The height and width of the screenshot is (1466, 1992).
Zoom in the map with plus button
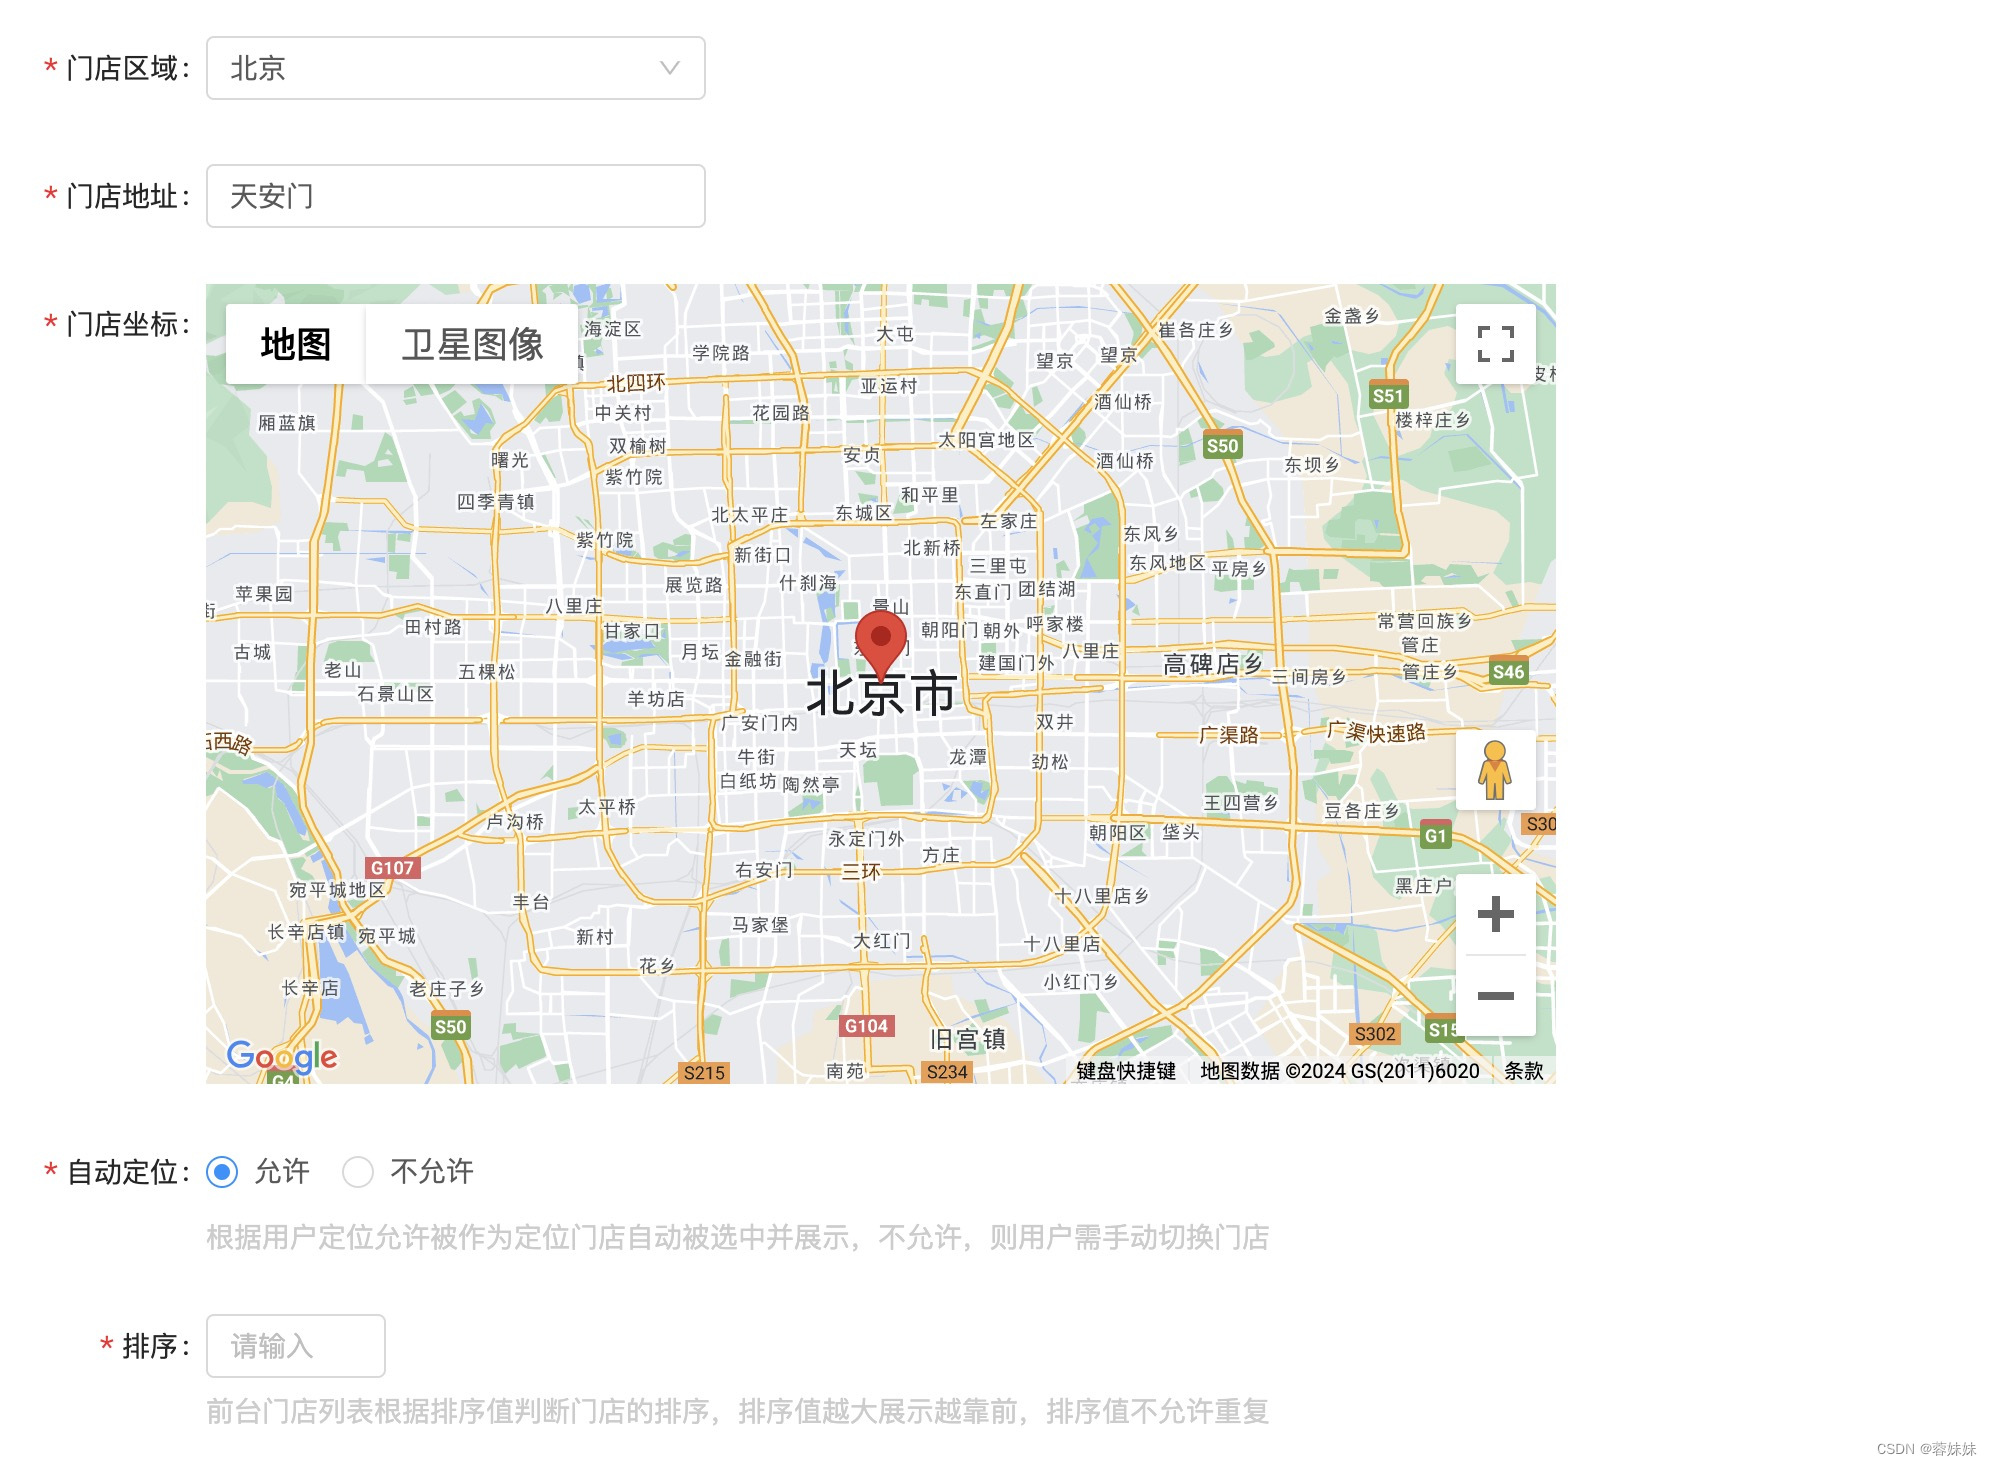[1495, 914]
